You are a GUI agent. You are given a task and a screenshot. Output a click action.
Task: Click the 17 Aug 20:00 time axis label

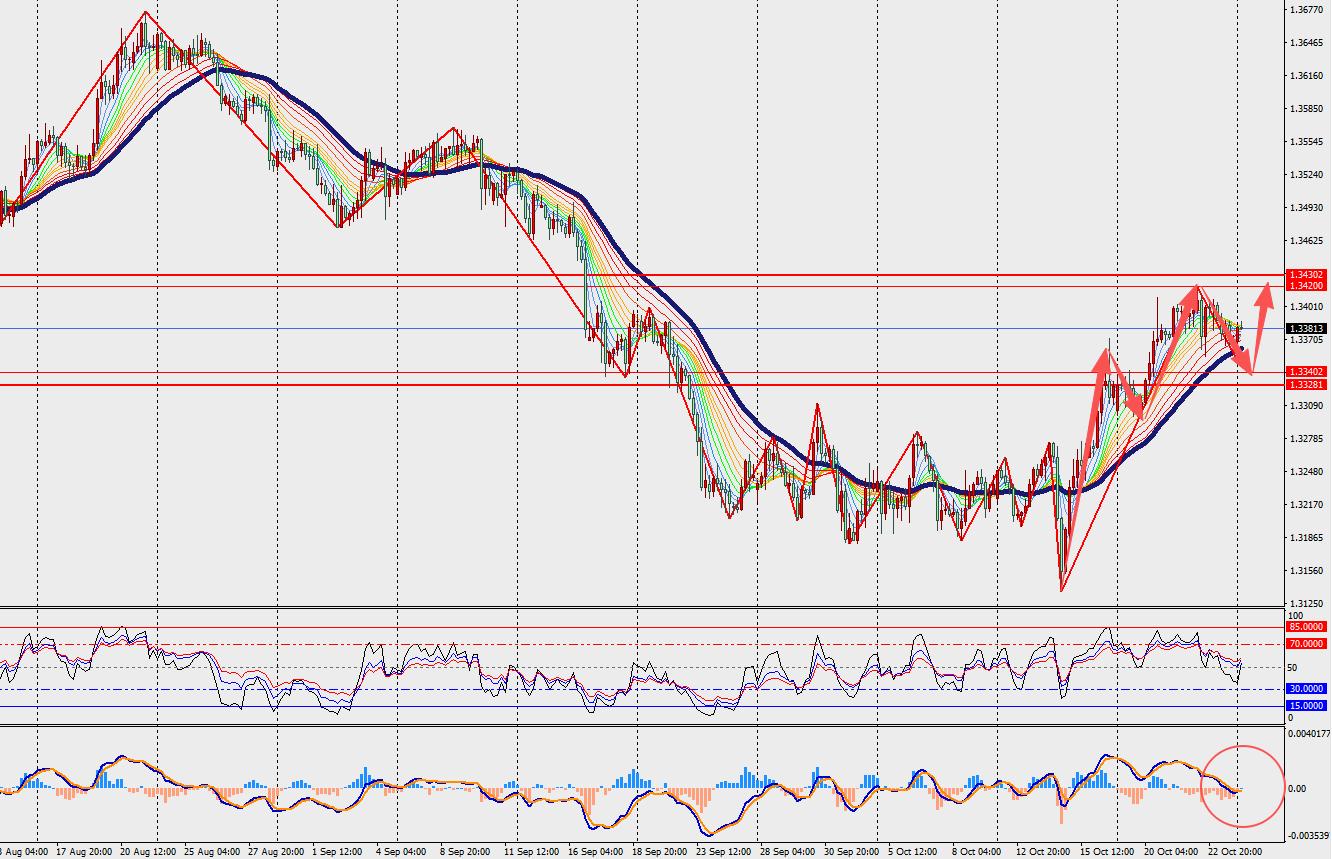[x=84, y=851]
